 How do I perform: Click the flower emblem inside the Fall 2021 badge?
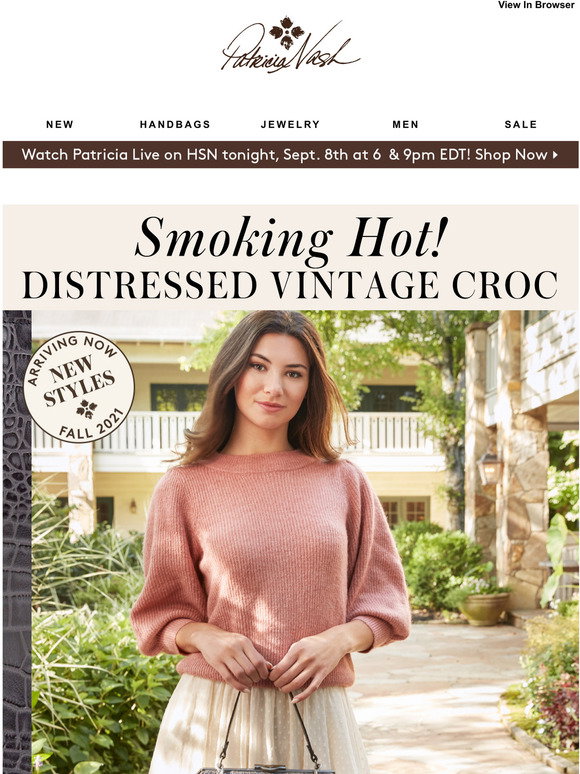tap(86, 409)
